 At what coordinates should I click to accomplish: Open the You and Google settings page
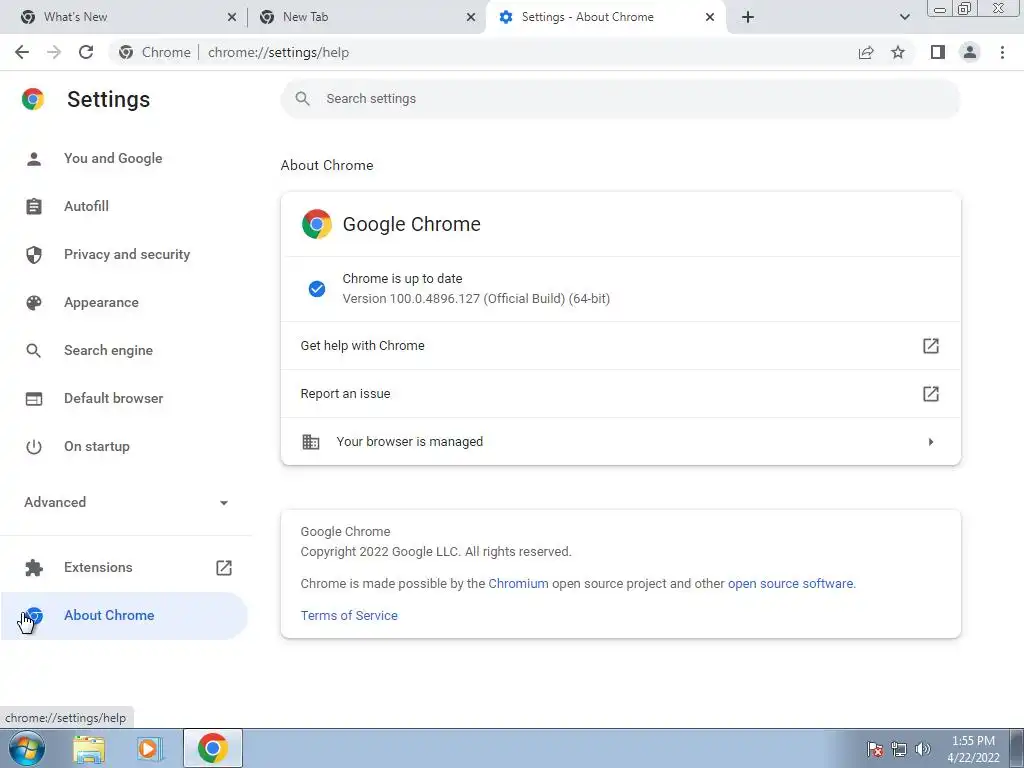pyautogui.click(x=124, y=158)
